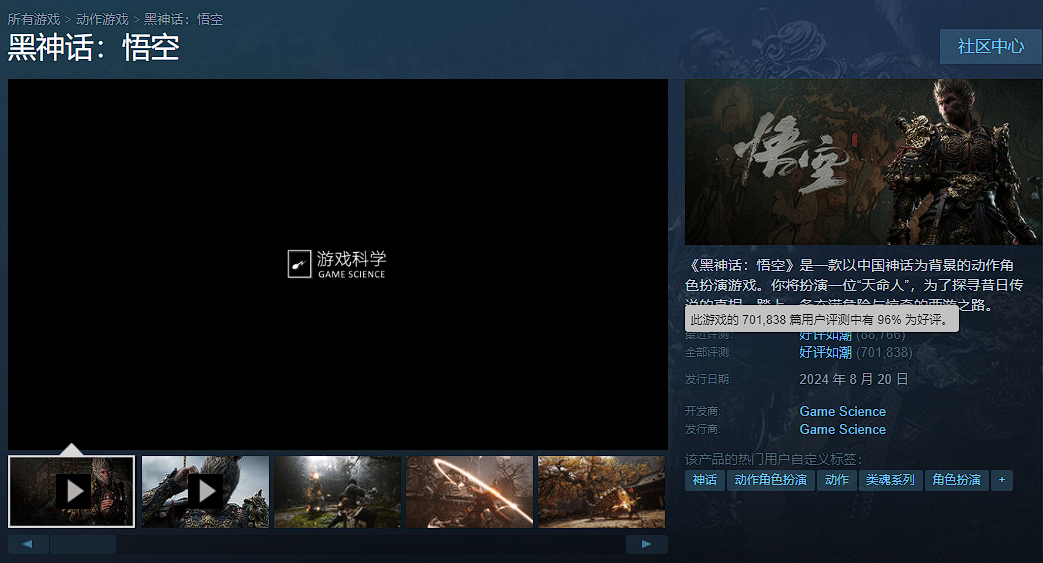Select the 类魂系列 tag

click(x=890, y=480)
